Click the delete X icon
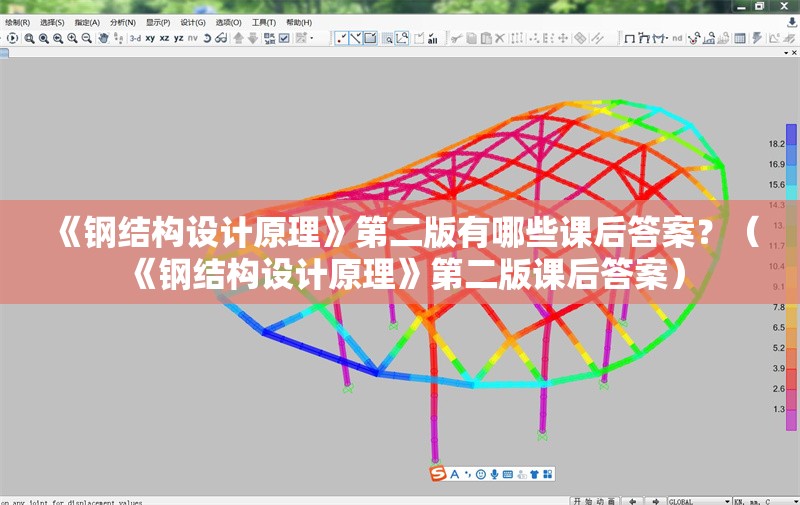Screen dimensions: 800x505 pyautogui.click(x=500, y=38)
